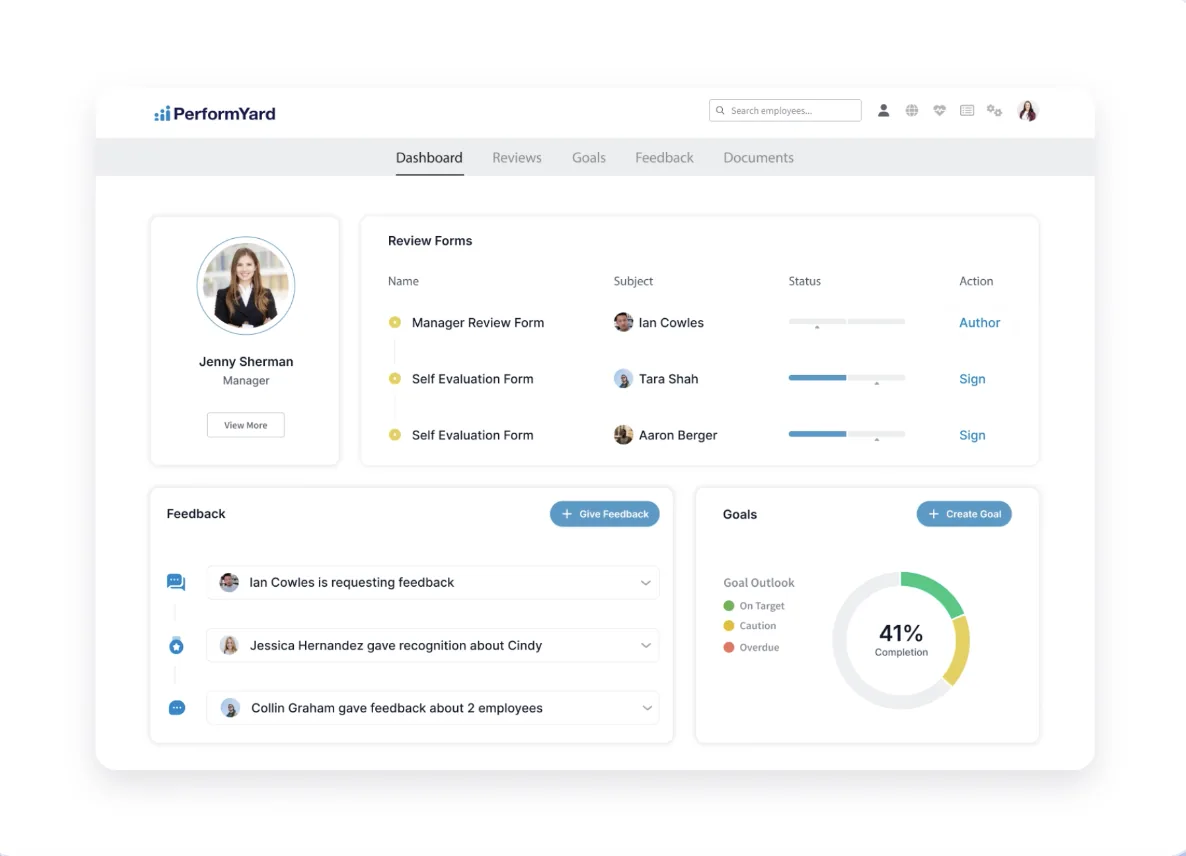This screenshot has width=1186, height=856.
Task: Click Aaron Berger avatar in Review Forms
Action: tap(623, 435)
